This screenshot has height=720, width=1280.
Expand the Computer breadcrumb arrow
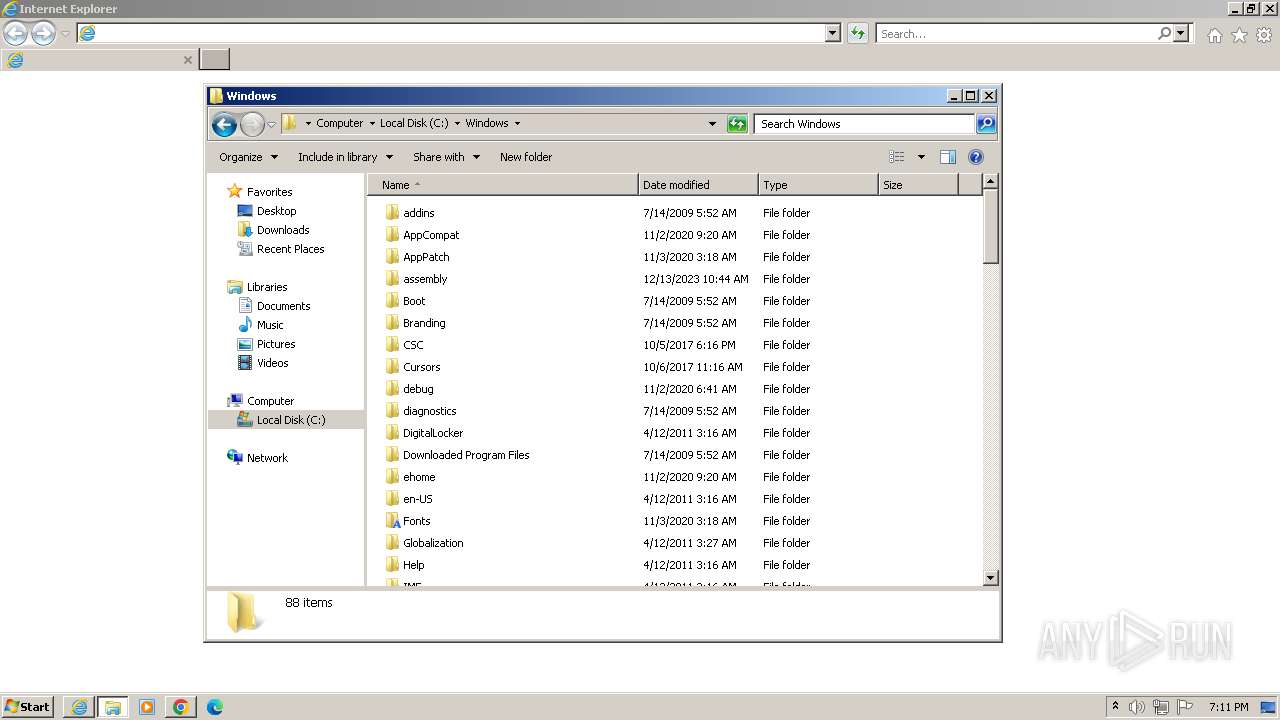pos(372,124)
